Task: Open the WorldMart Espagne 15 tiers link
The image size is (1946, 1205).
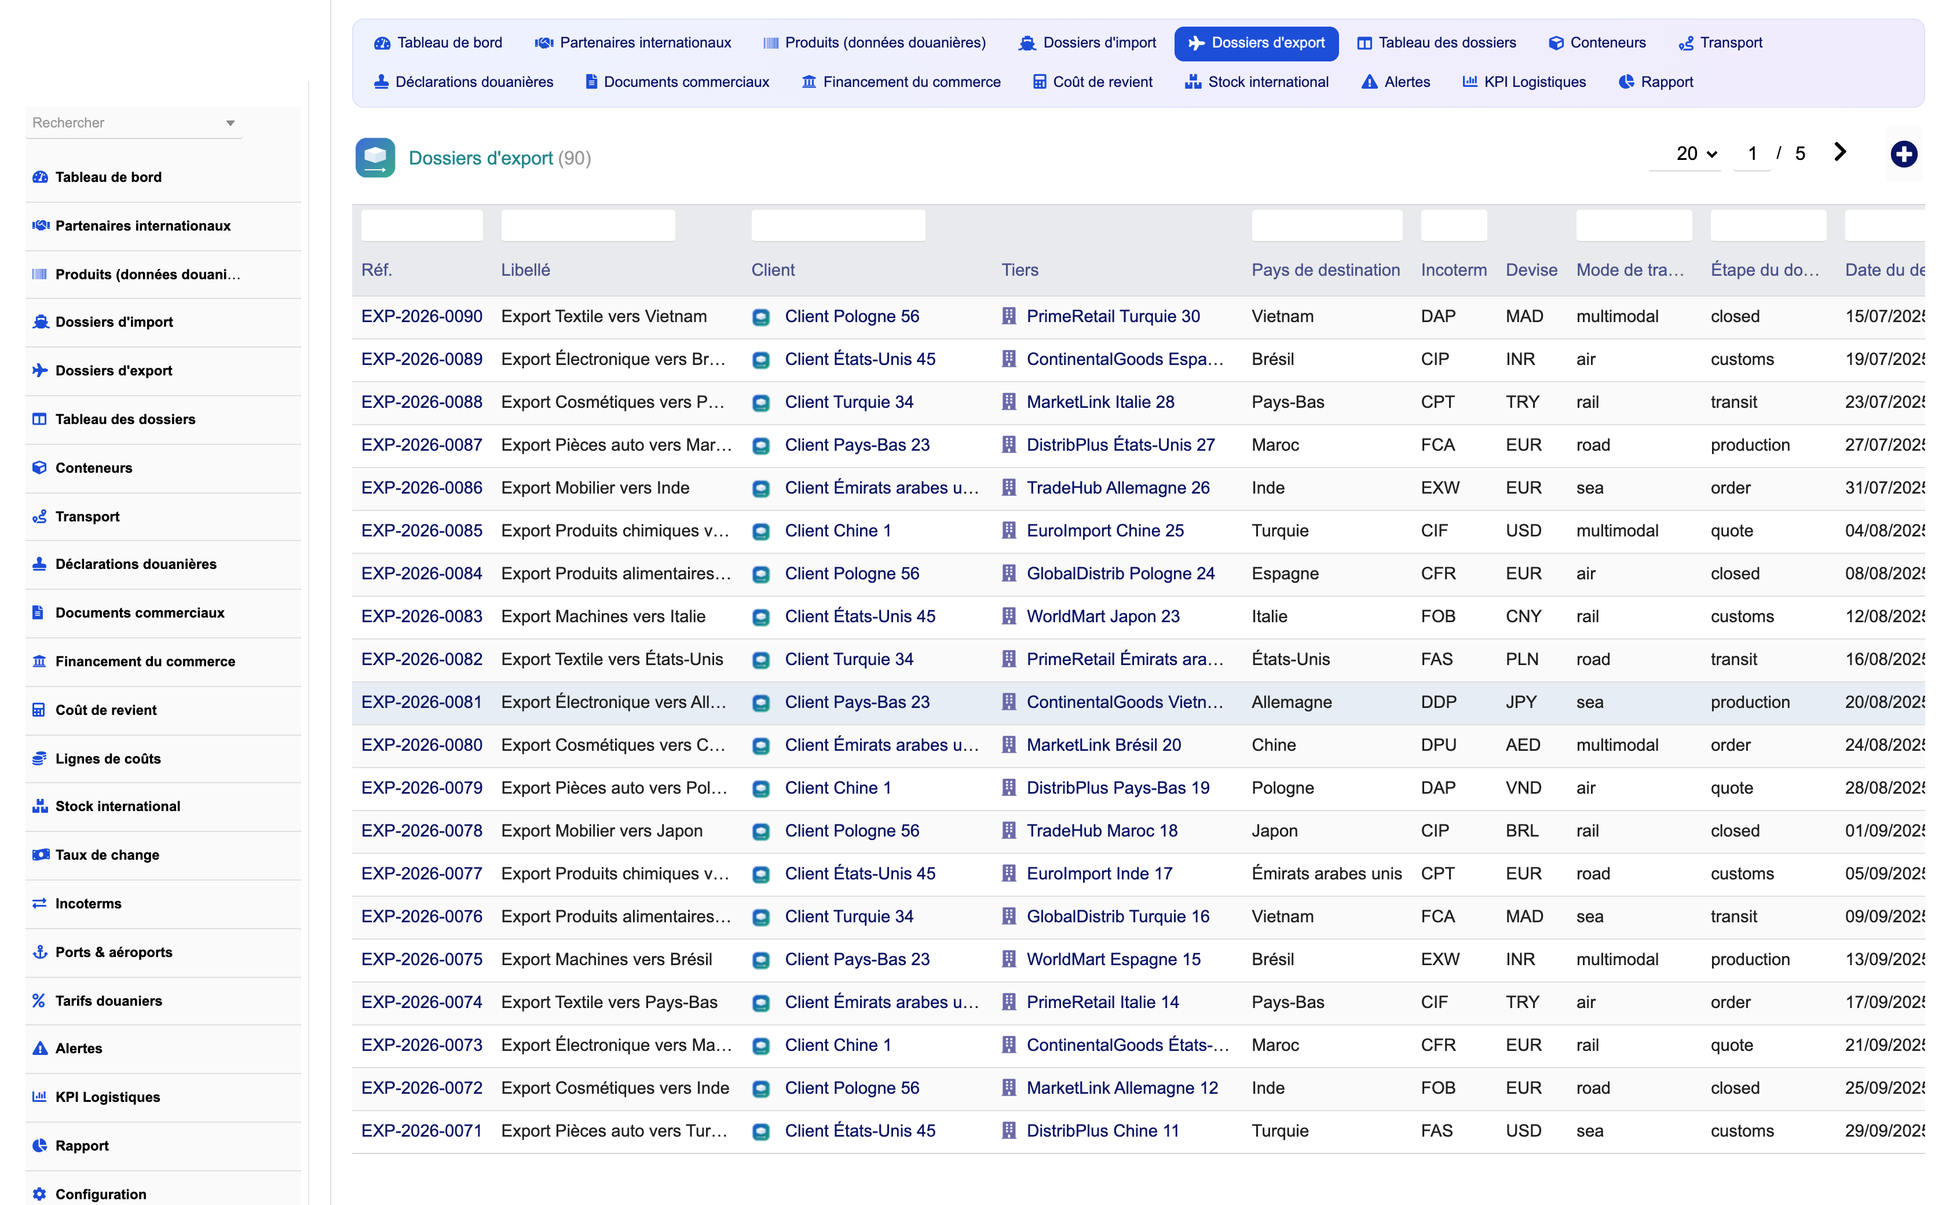Action: pos(1114,959)
